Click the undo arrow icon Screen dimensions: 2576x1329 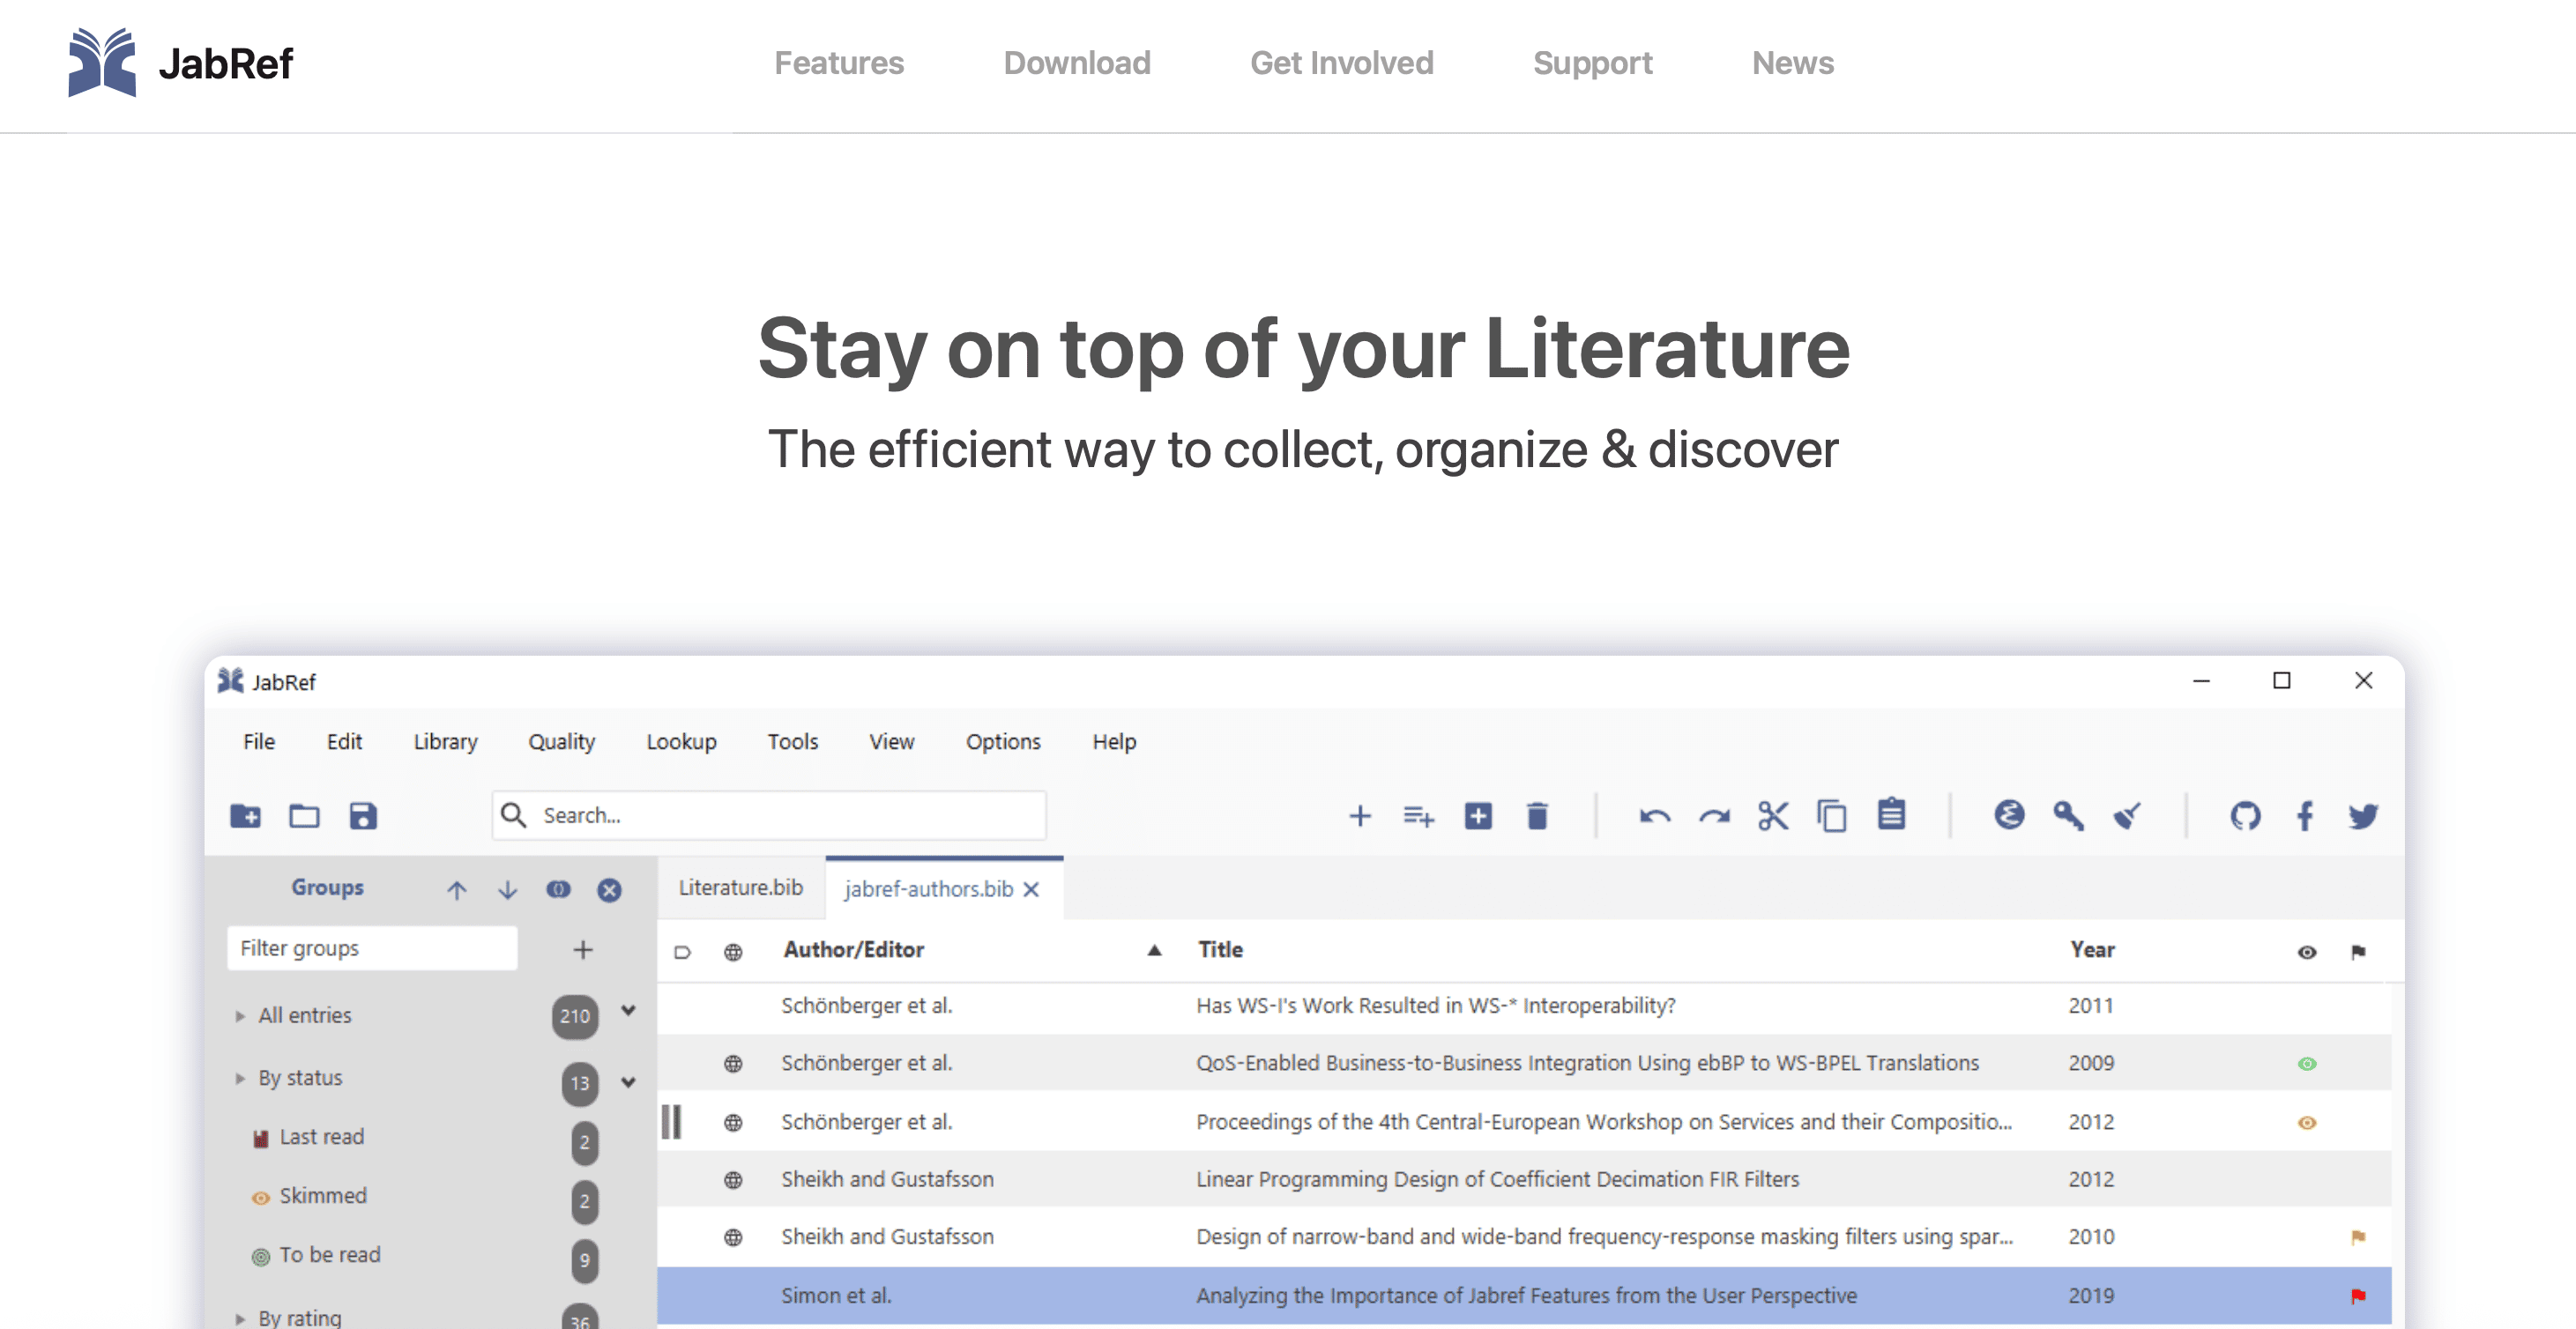click(x=1655, y=816)
